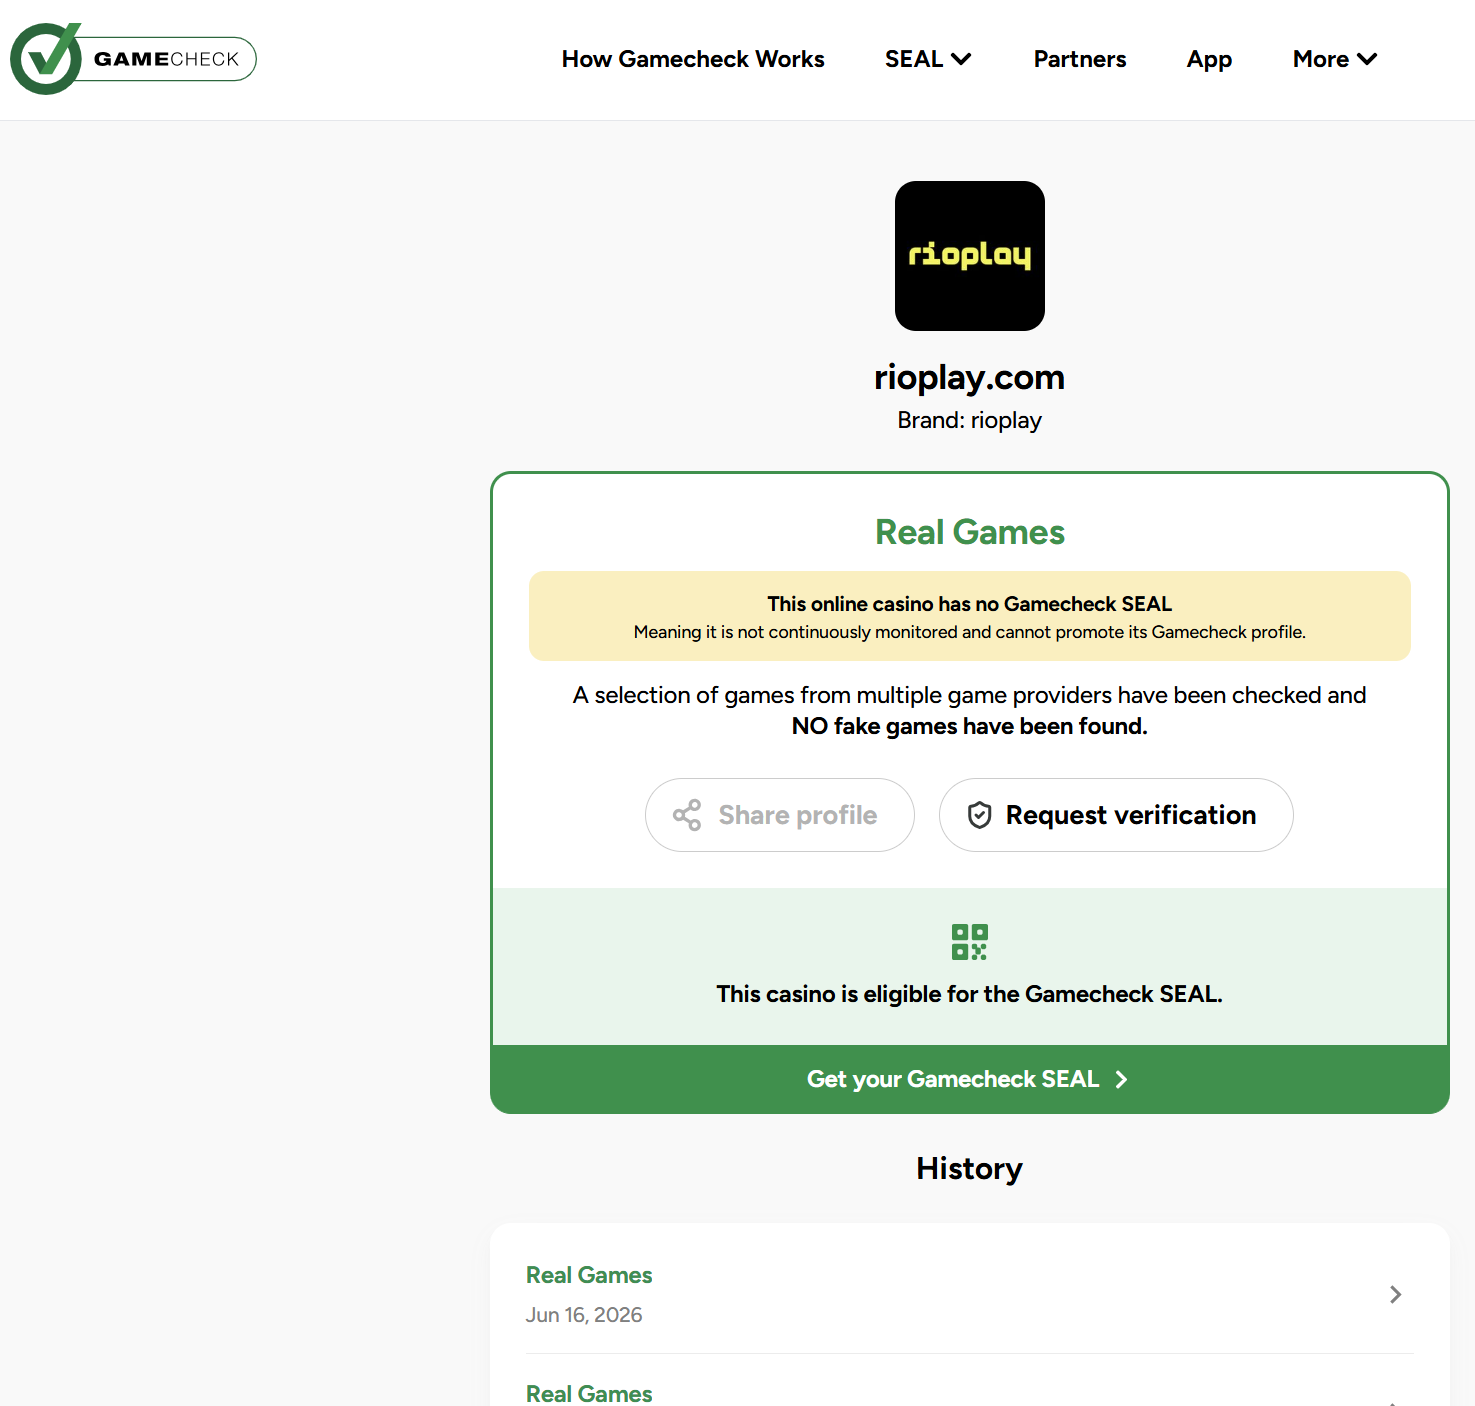Expand the SEAL dropdown menu

(928, 59)
